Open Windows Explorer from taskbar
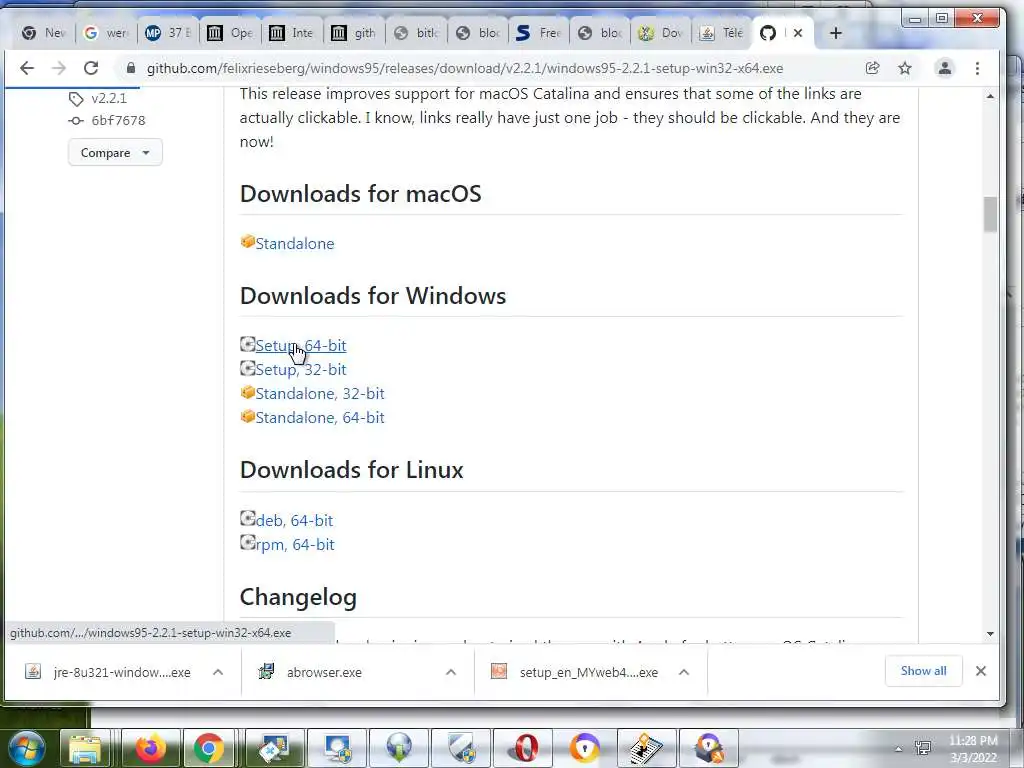 pyautogui.click(x=85, y=748)
